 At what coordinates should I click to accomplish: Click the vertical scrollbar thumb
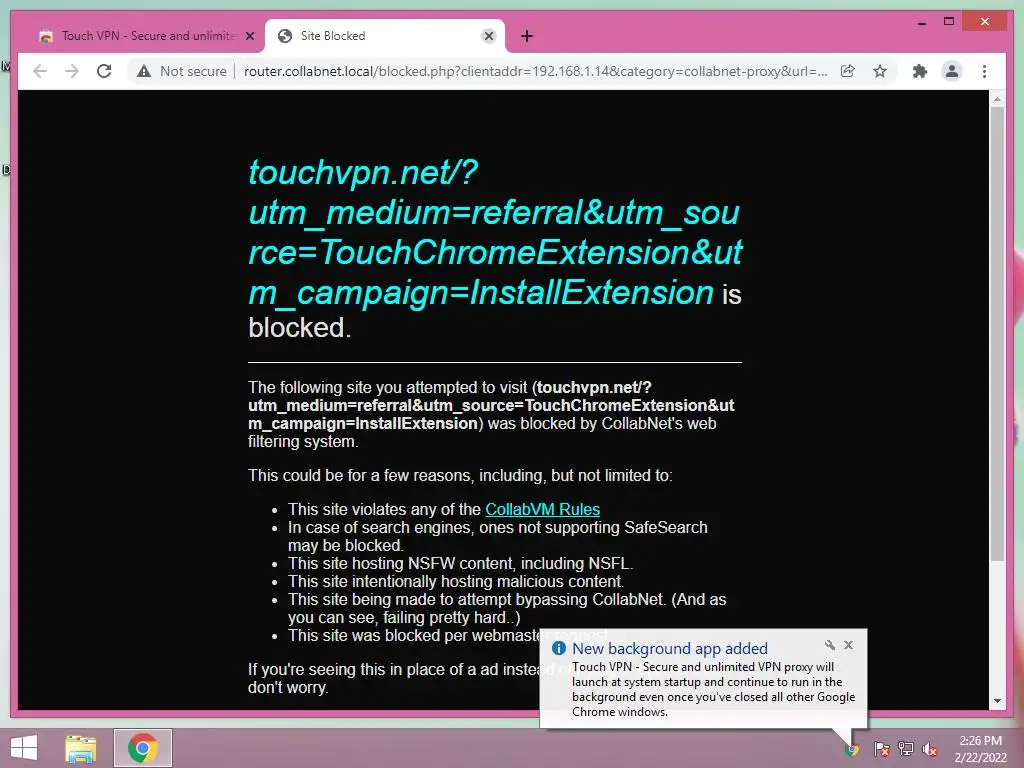[x=997, y=333]
